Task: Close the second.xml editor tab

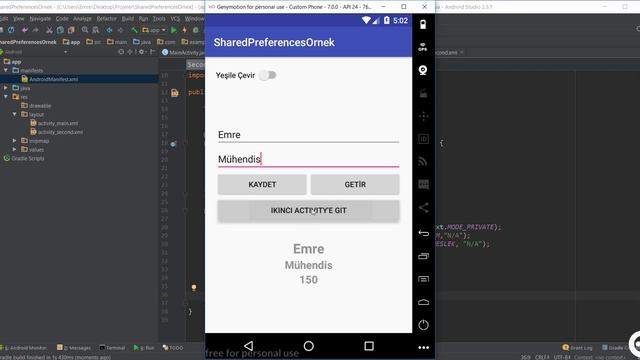Action: click(x=462, y=52)
